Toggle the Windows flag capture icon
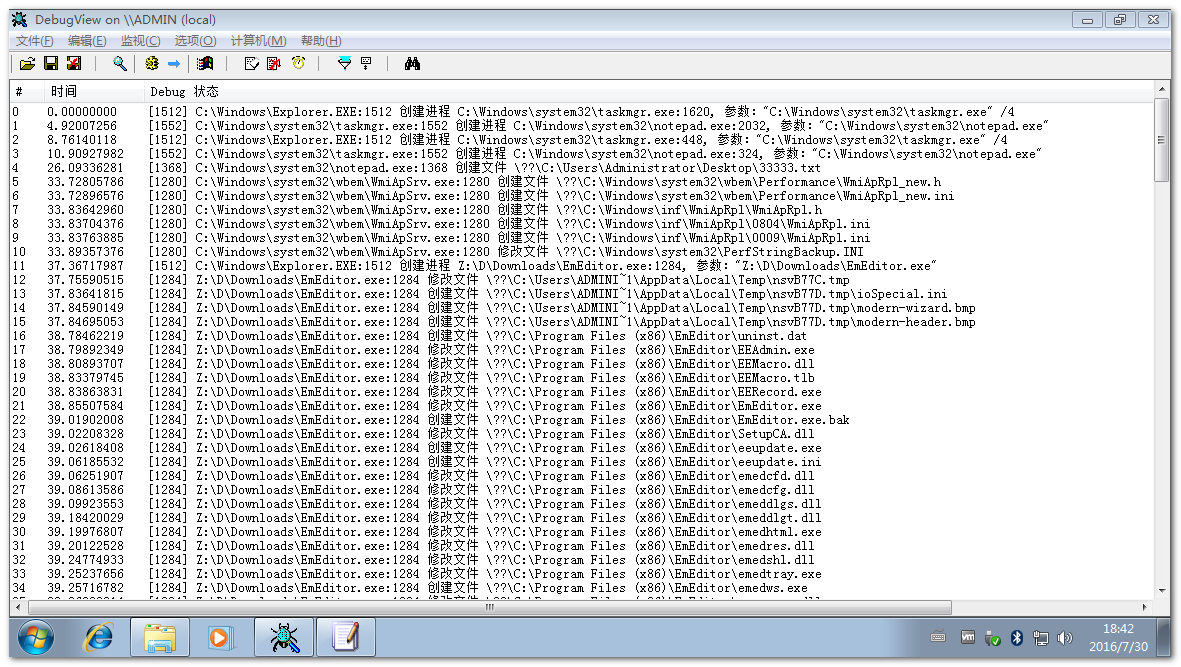The width and height of the screenshot is (1181, 667). click(205, 64)
